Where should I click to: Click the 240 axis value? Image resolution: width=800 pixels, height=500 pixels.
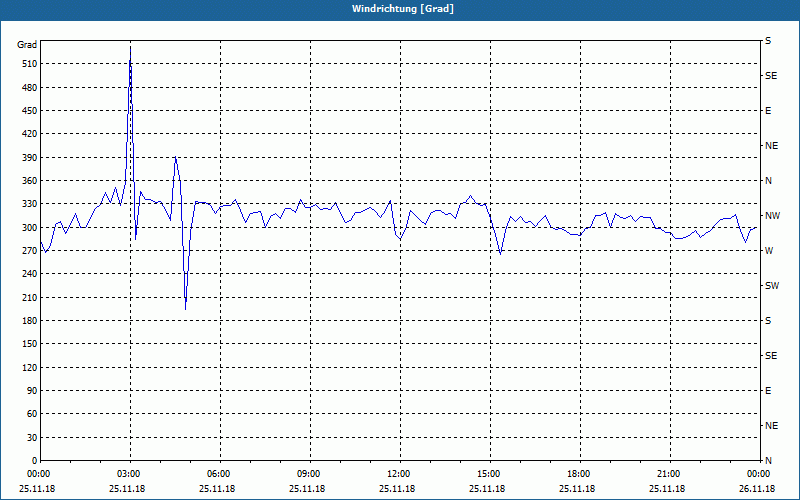[30, 274]
